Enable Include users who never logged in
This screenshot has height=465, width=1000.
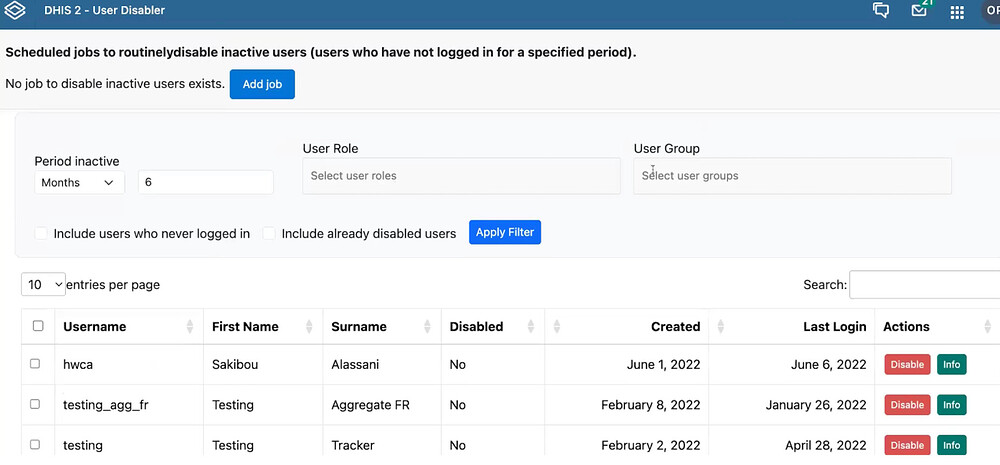[x=42, y=234]
